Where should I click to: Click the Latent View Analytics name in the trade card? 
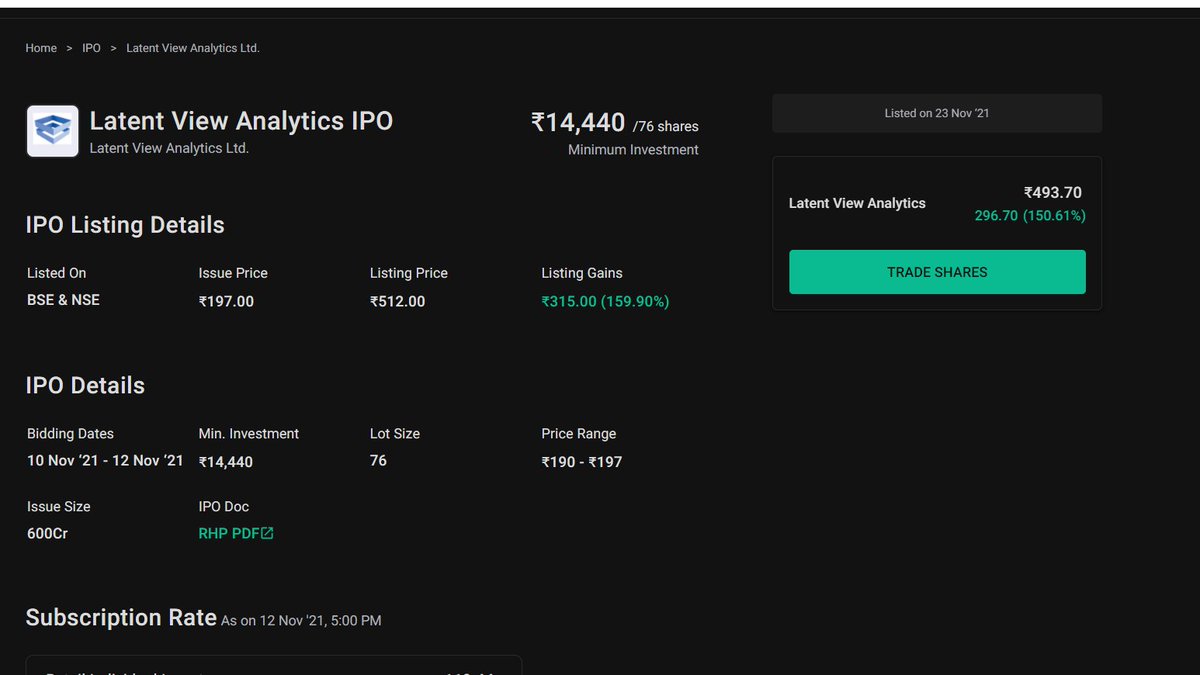tap(857, 203)
